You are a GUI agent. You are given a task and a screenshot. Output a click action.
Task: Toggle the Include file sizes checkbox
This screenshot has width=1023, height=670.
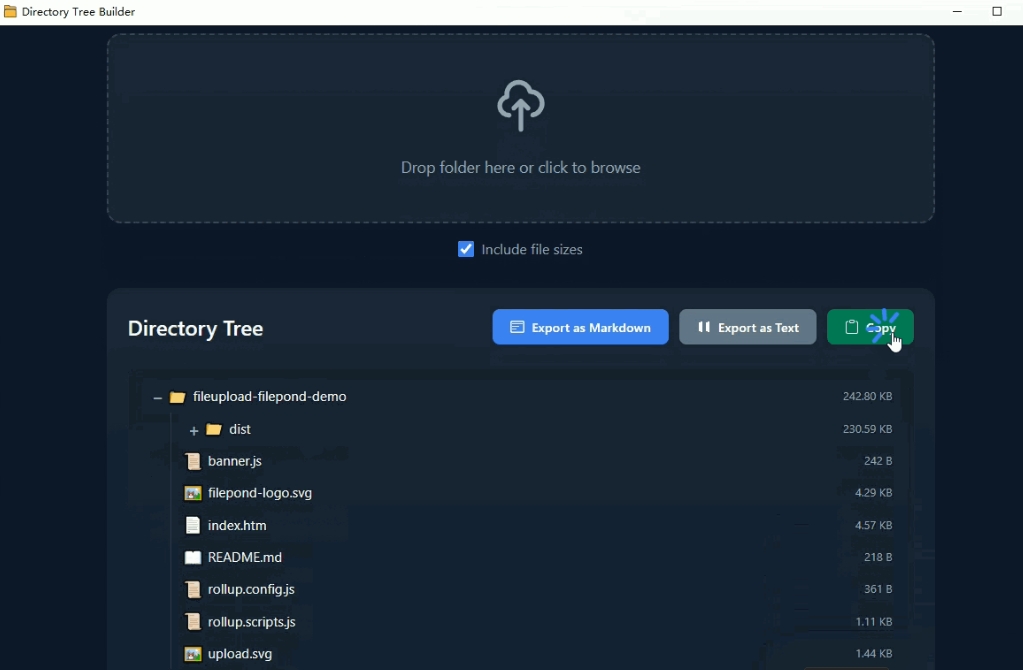[466, 249]
